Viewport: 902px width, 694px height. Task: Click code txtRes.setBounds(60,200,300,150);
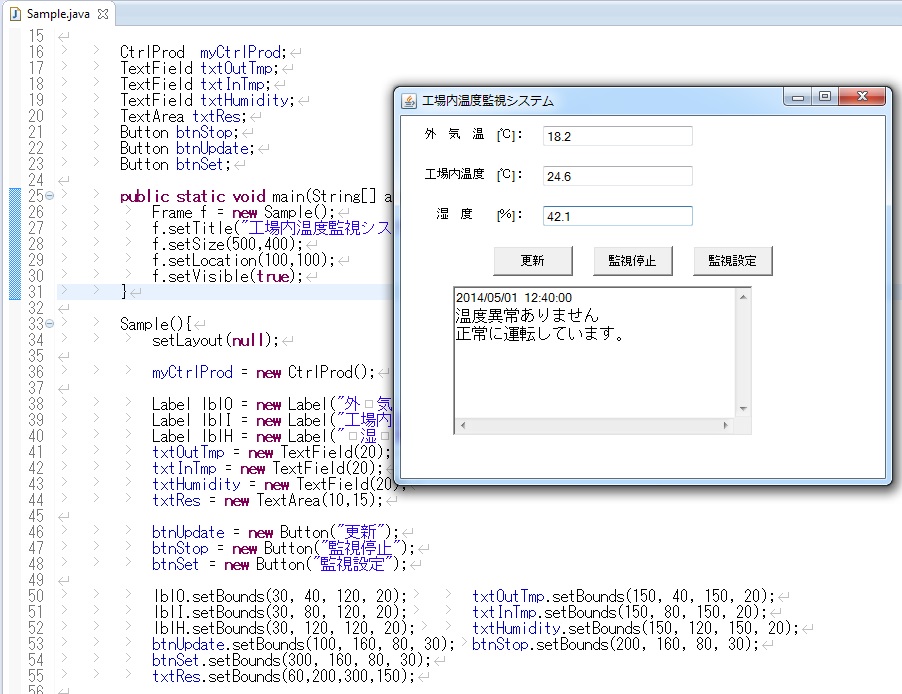tap(283, 676)
